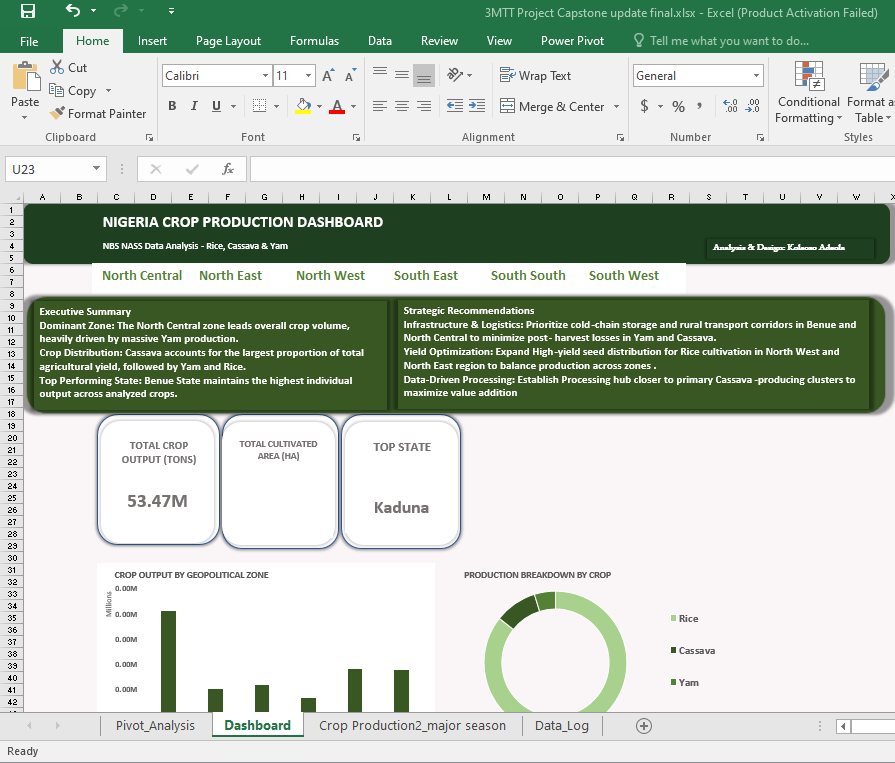Toggle Align Right
This screenshot has height=763, width=895.
[424, 106]
